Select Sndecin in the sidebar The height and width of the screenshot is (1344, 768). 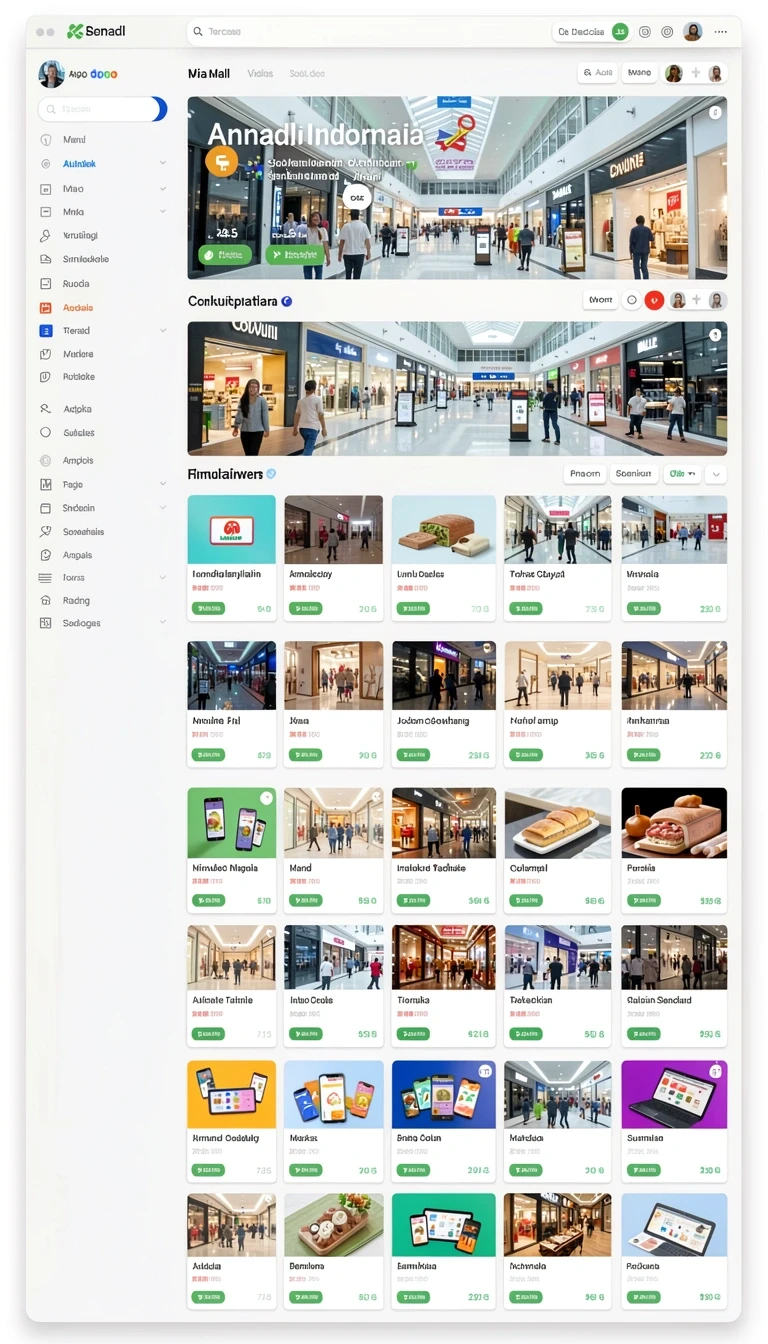point(79,508)
